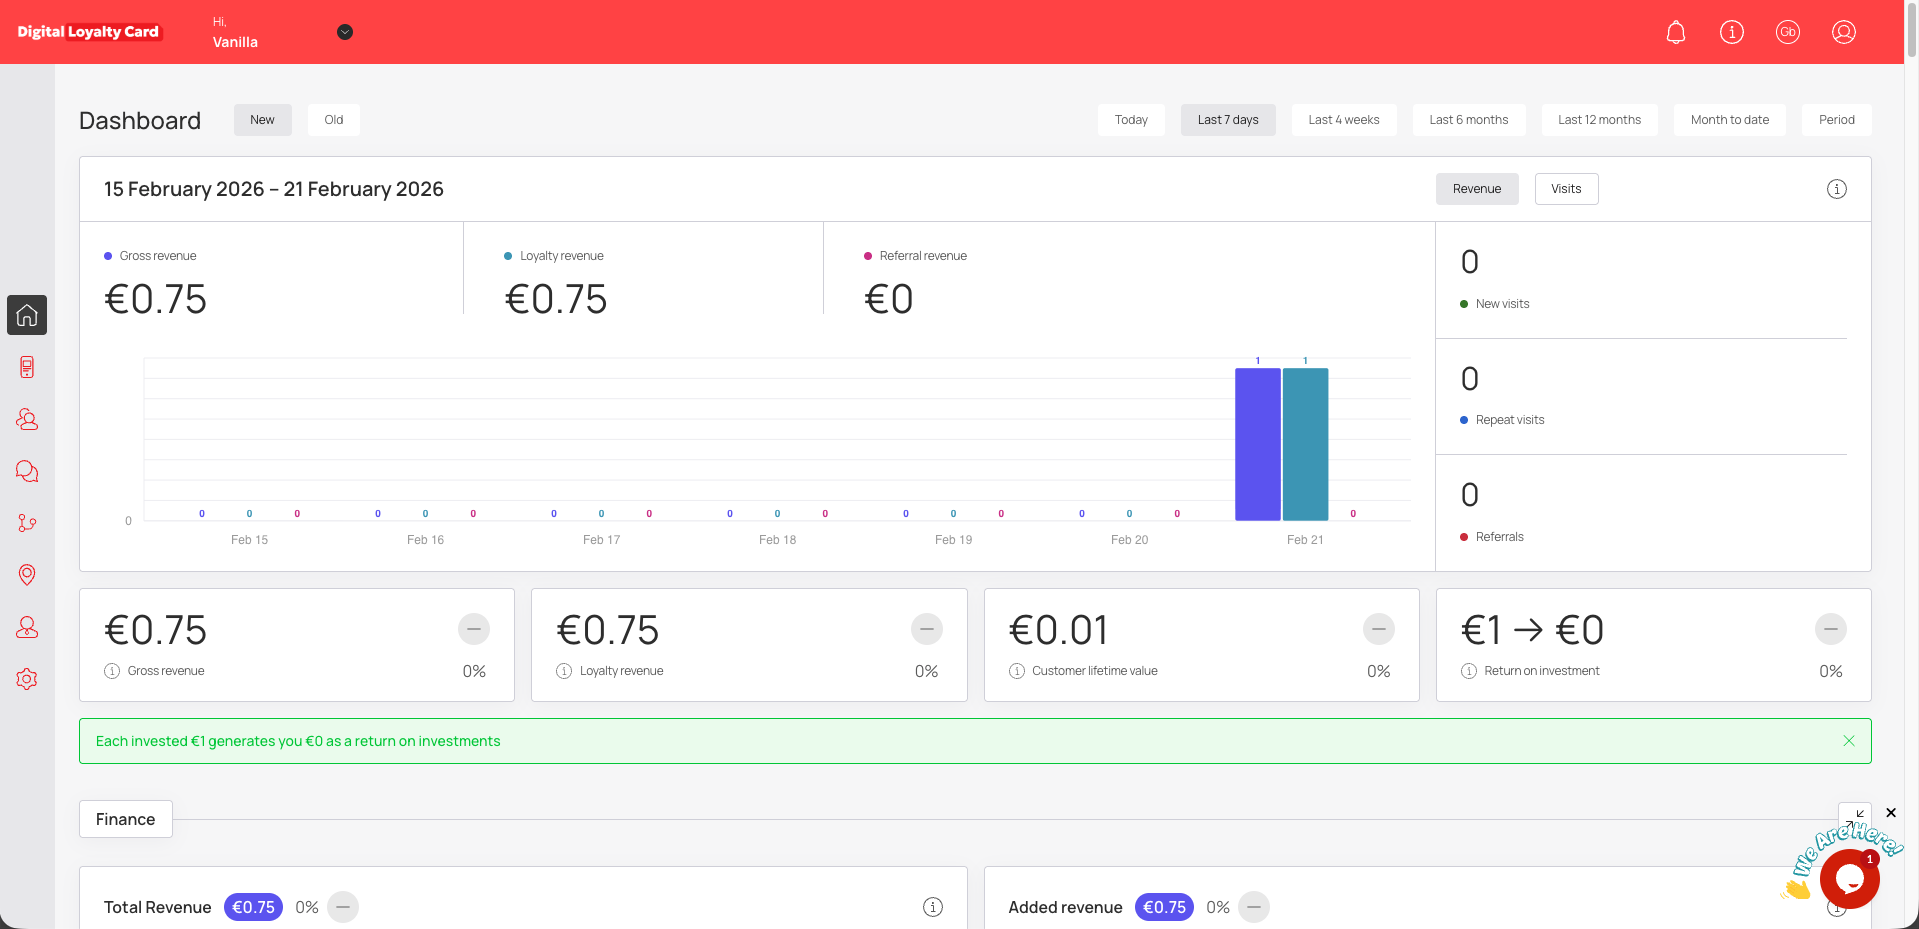Collapse the Customer lifetime value card
Viewport: 1919px width, 929px height.
[x=1378, y=629]
